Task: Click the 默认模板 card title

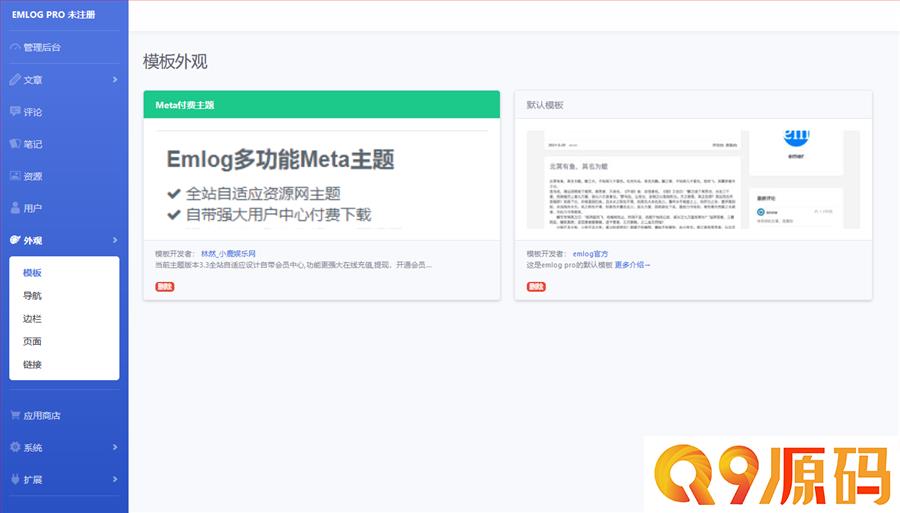Action: point(545,105)
